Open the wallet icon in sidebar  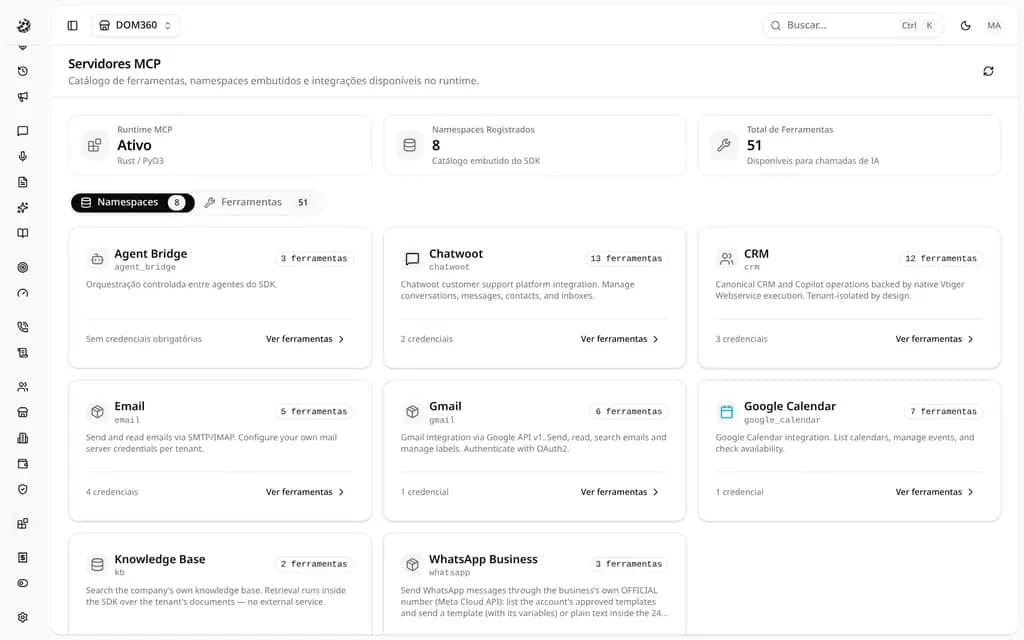coord(23,464)
